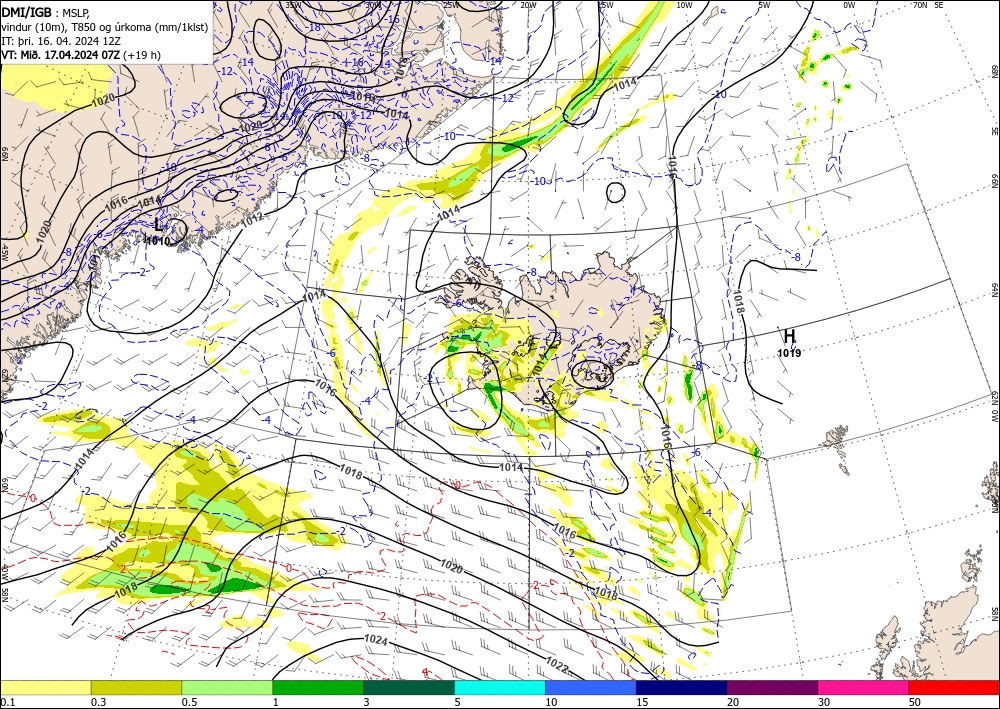This screenshot has width=1000, height=709.
Task: Click the 'vindur (10m), T850 og úrkoma' line
Action: tap(105, 27)
